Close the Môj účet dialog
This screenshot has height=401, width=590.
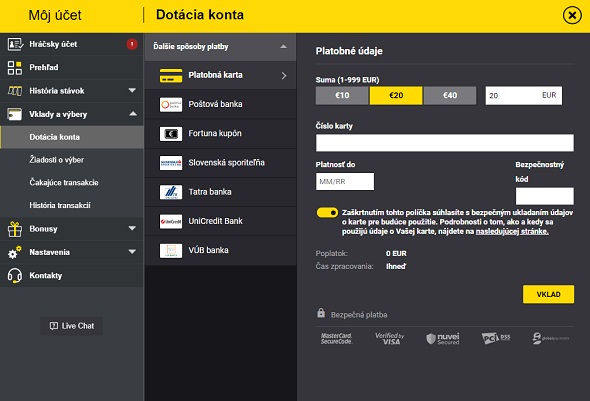pyautogui.click(x=572, y=15)
